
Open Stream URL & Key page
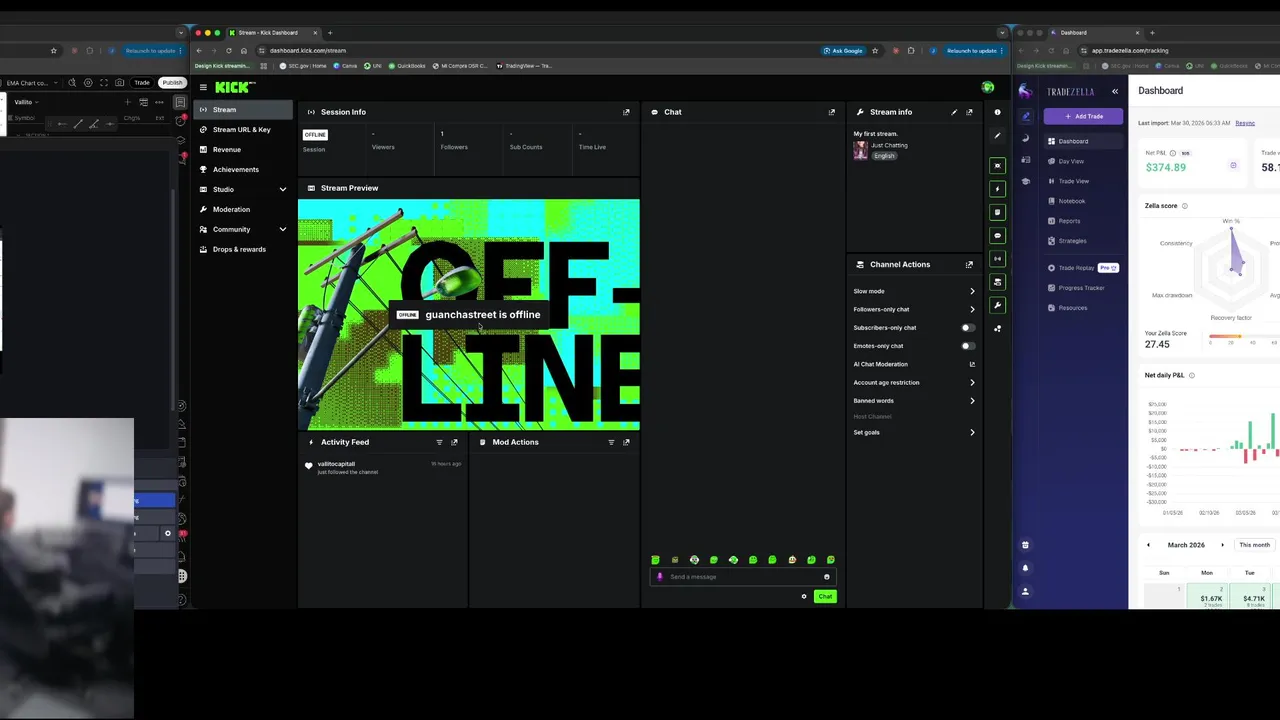tap(243, 130)
